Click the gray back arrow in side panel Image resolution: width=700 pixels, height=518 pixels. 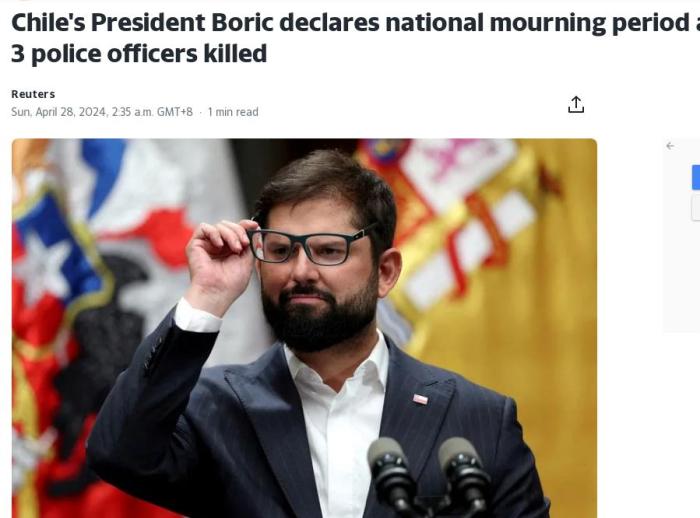point(670,146)
